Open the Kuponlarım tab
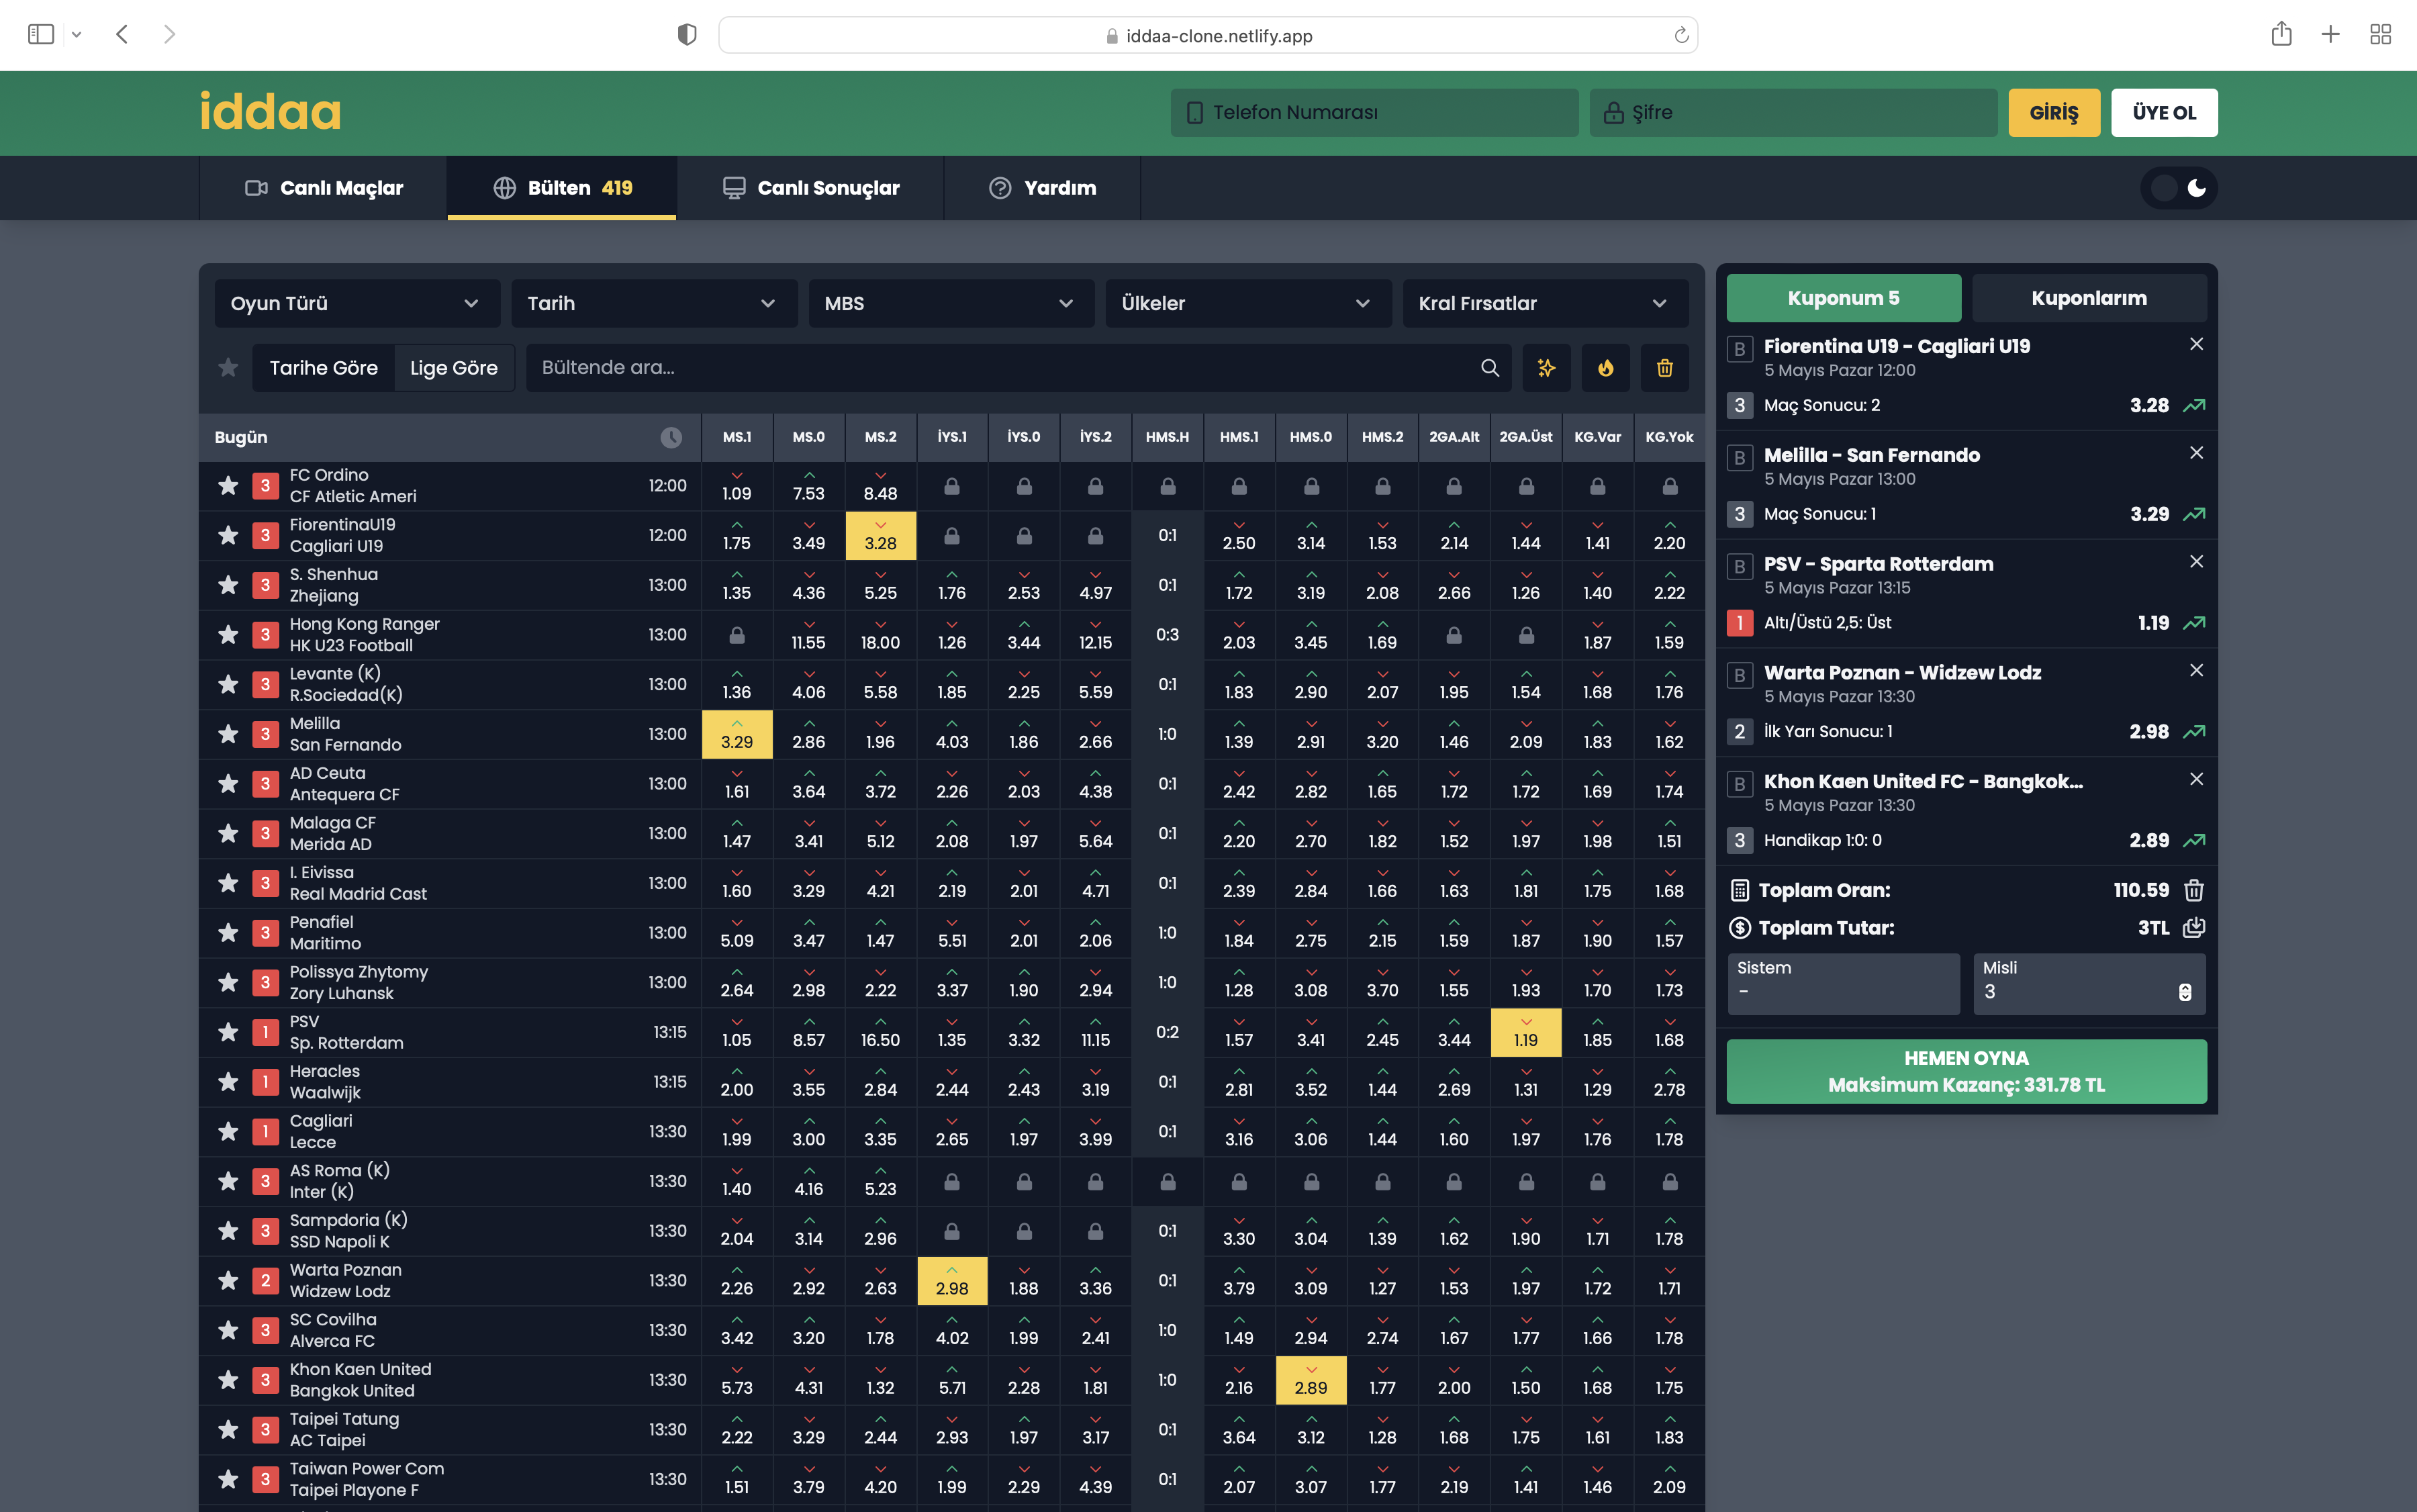 (x=2088, y=298)
